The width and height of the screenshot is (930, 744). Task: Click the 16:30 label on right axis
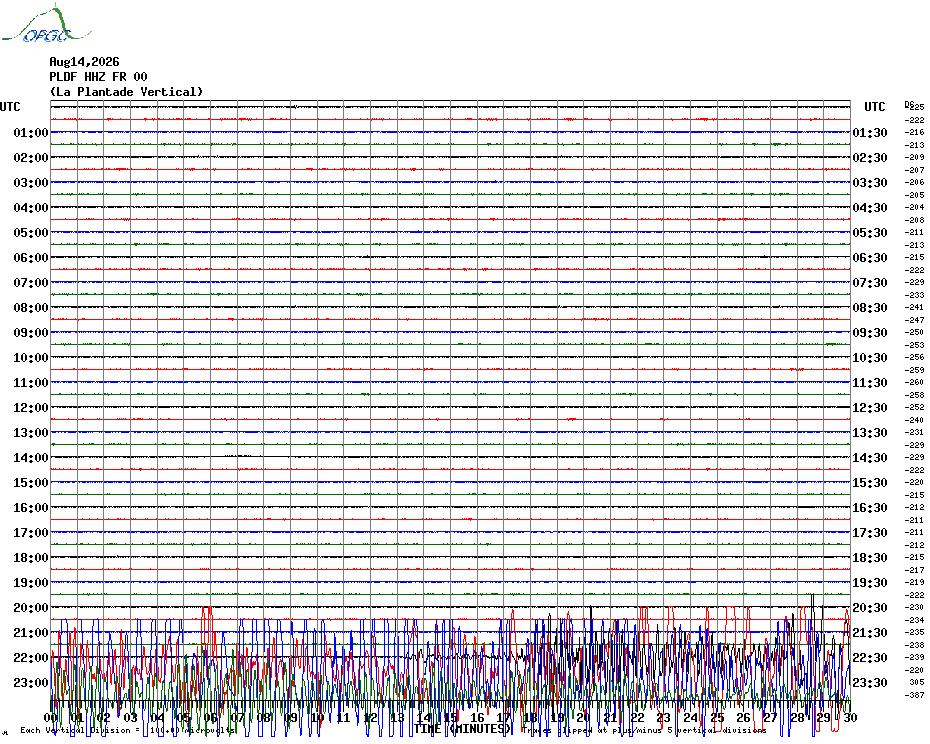[x=870, y=508]
